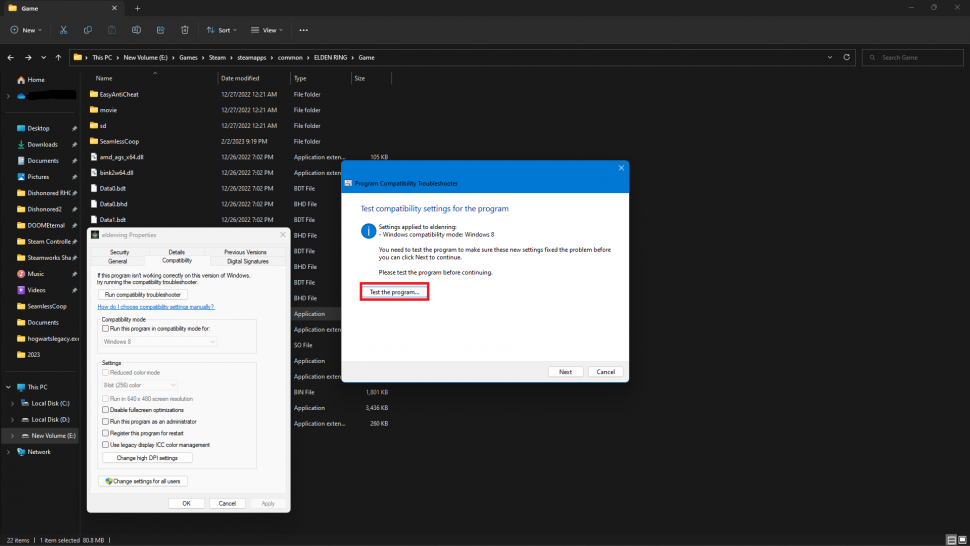970x546 pixels.
Task: Open 'How do I choose compatibility settings manually?' link
Action: 155,307
